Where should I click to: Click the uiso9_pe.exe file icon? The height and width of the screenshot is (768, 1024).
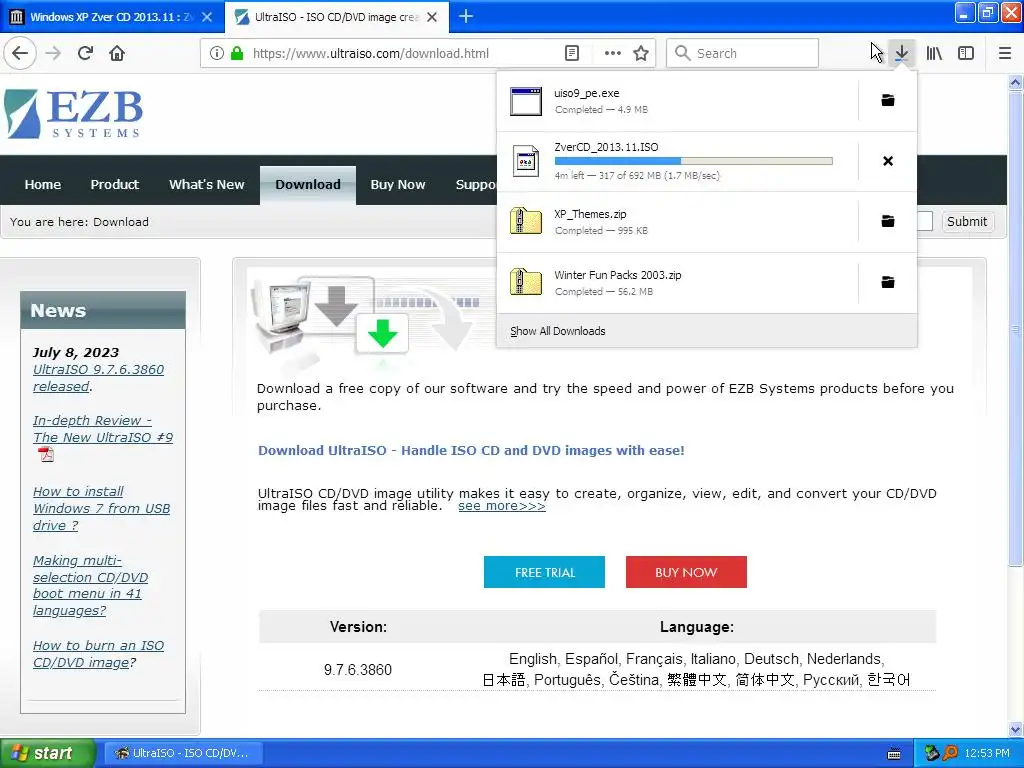point(526,101)
